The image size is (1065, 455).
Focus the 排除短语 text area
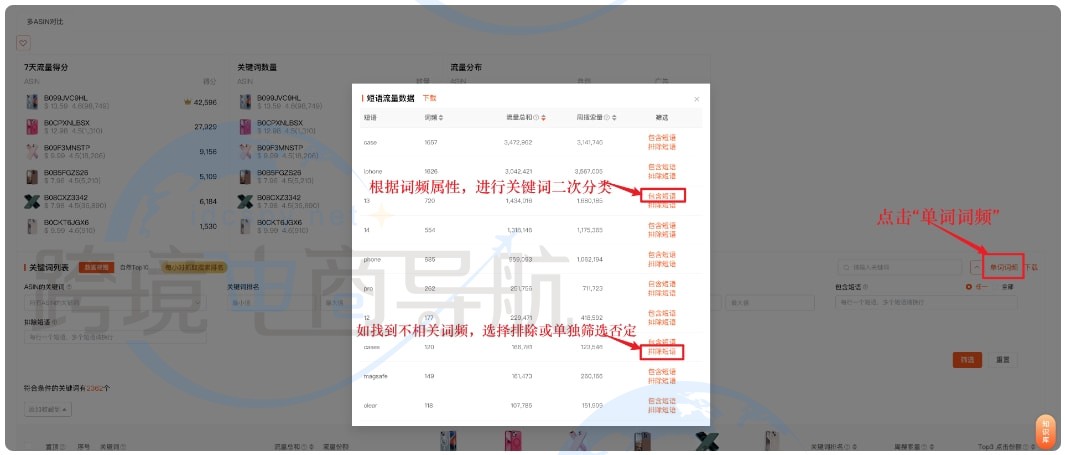(x=115, y=337)
